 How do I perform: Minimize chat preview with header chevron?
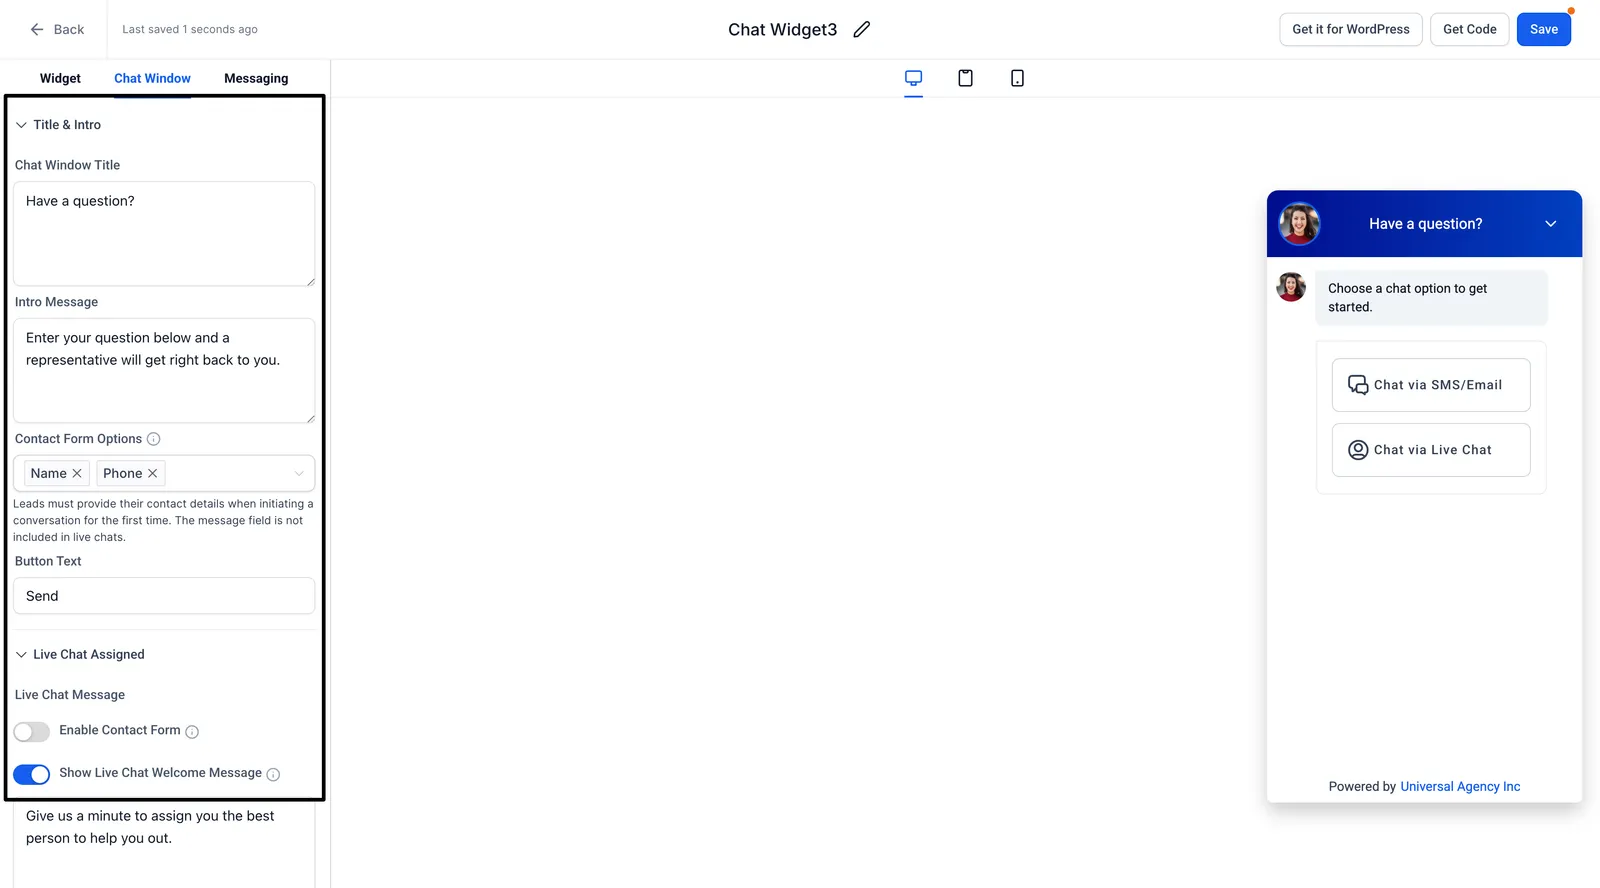pos(1551,224)
